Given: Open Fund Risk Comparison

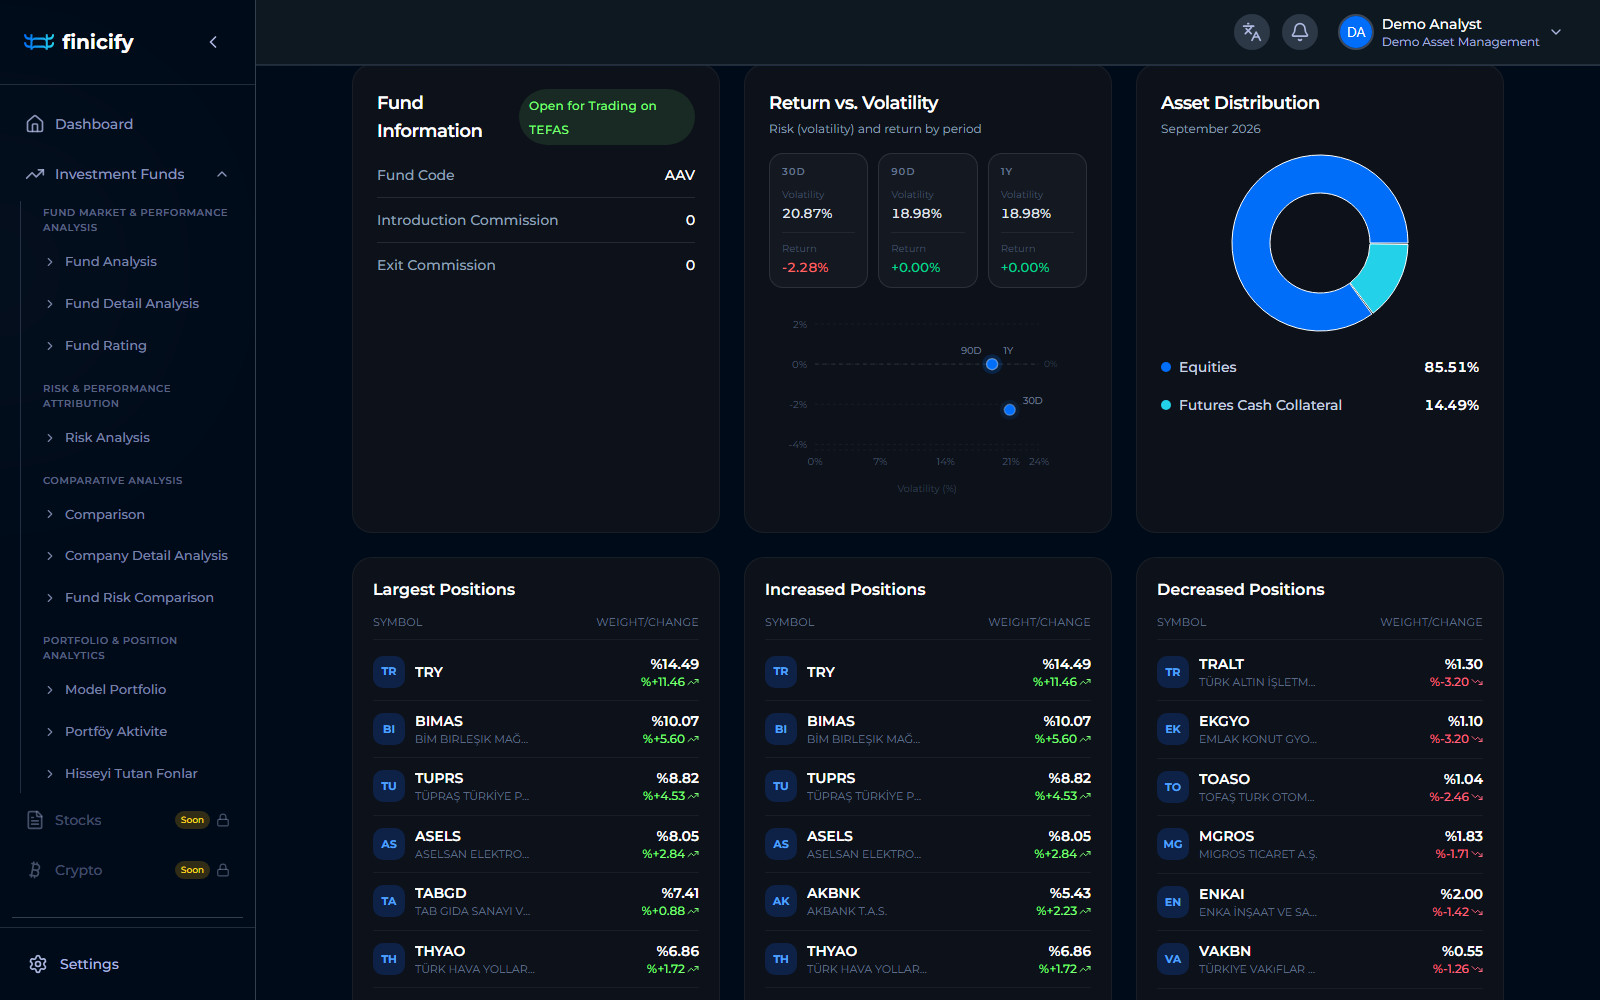Looking at the screenshot, I should 139,597.
